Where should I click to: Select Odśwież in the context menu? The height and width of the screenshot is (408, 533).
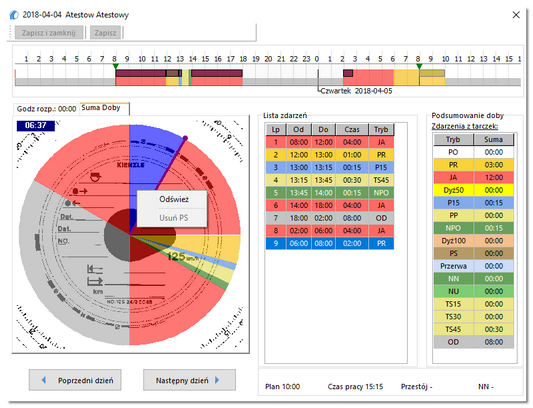click(x=174, y=199)
